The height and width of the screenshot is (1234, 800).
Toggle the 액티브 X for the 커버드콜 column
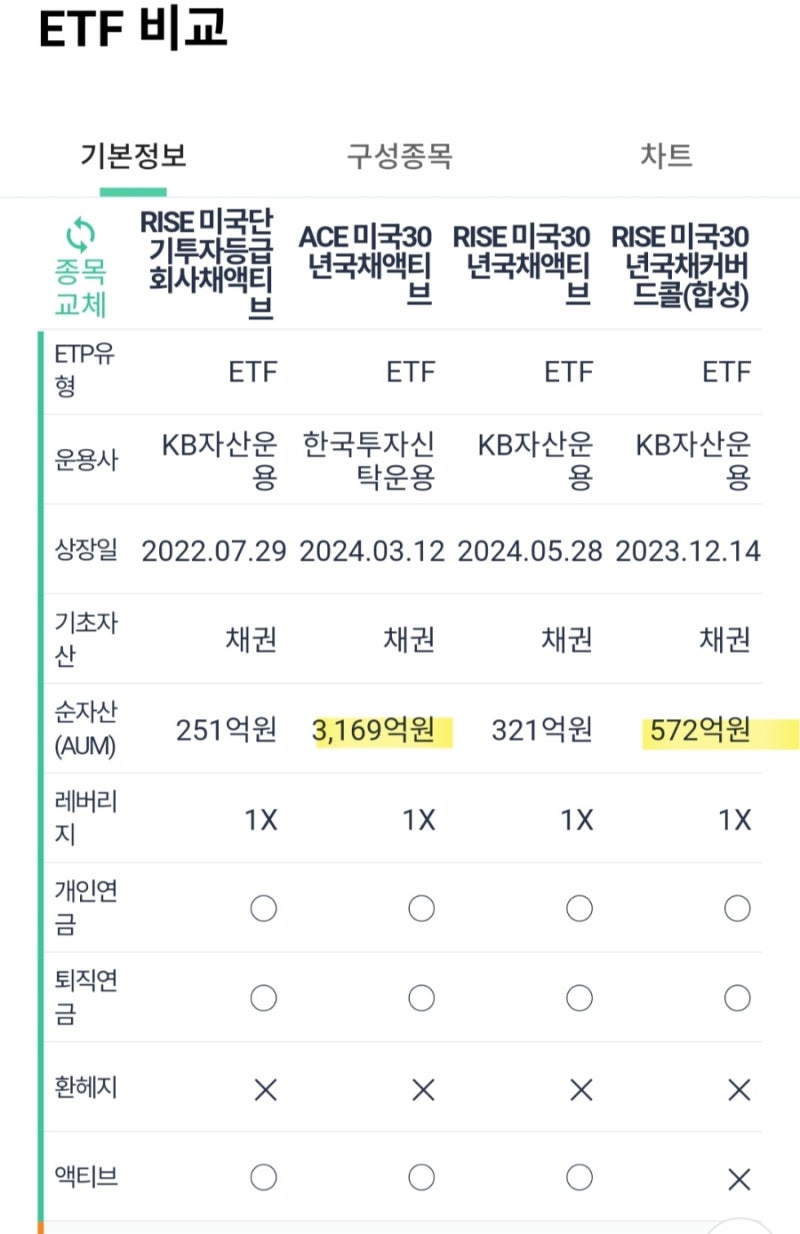click(737, 1177)
